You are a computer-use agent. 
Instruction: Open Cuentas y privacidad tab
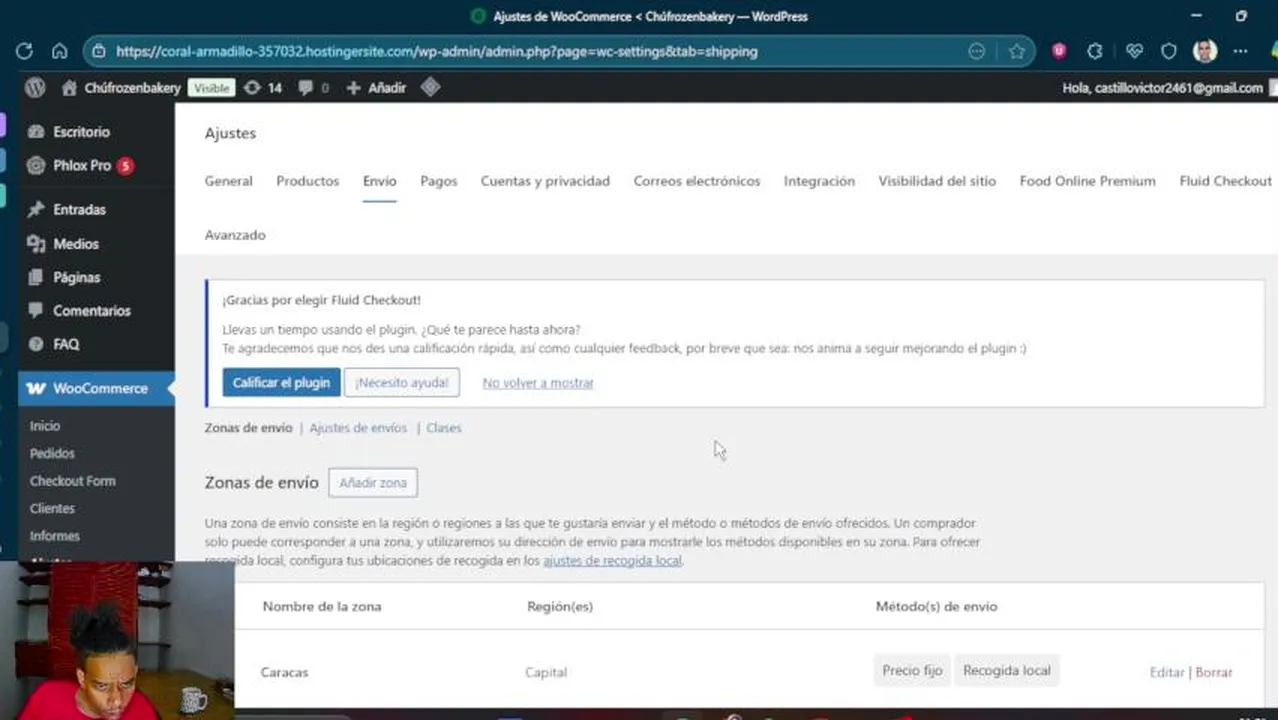click(x=545, y=181)
